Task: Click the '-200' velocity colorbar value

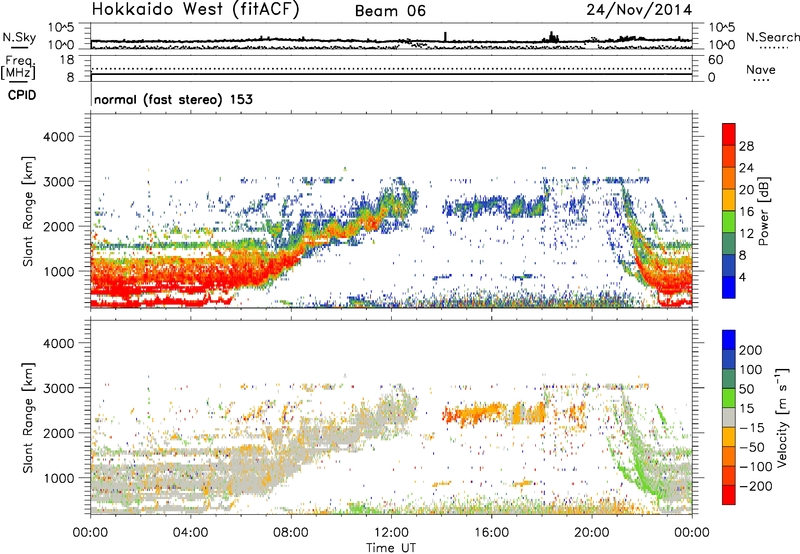Action: coord(755,486)
